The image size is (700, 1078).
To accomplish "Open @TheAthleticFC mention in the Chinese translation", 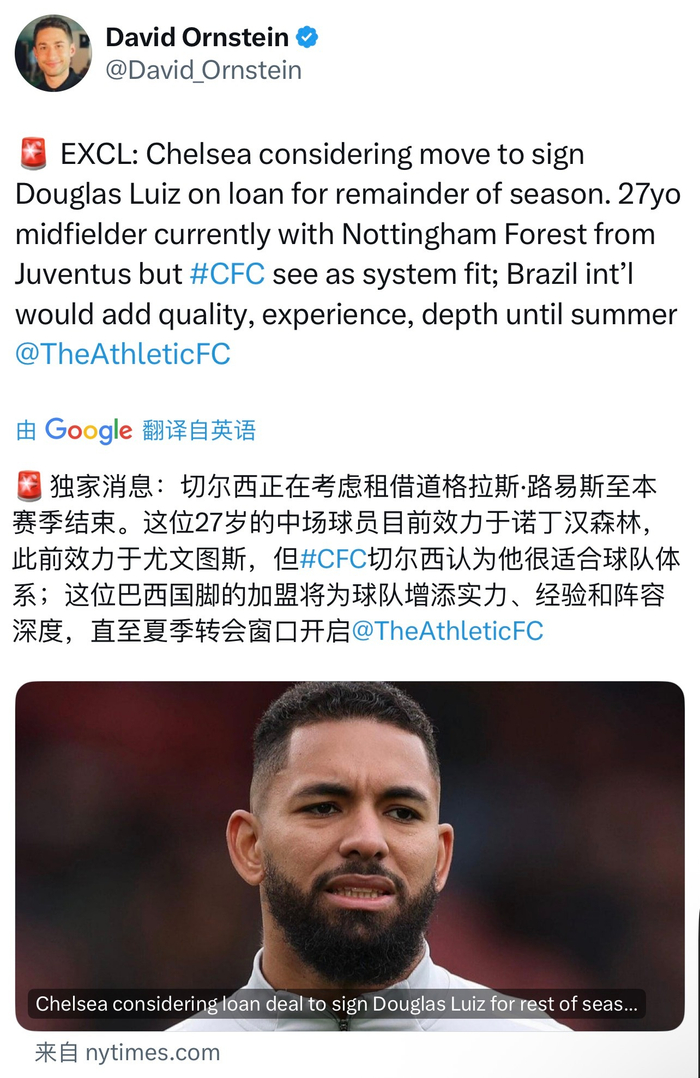I will 446,631.
